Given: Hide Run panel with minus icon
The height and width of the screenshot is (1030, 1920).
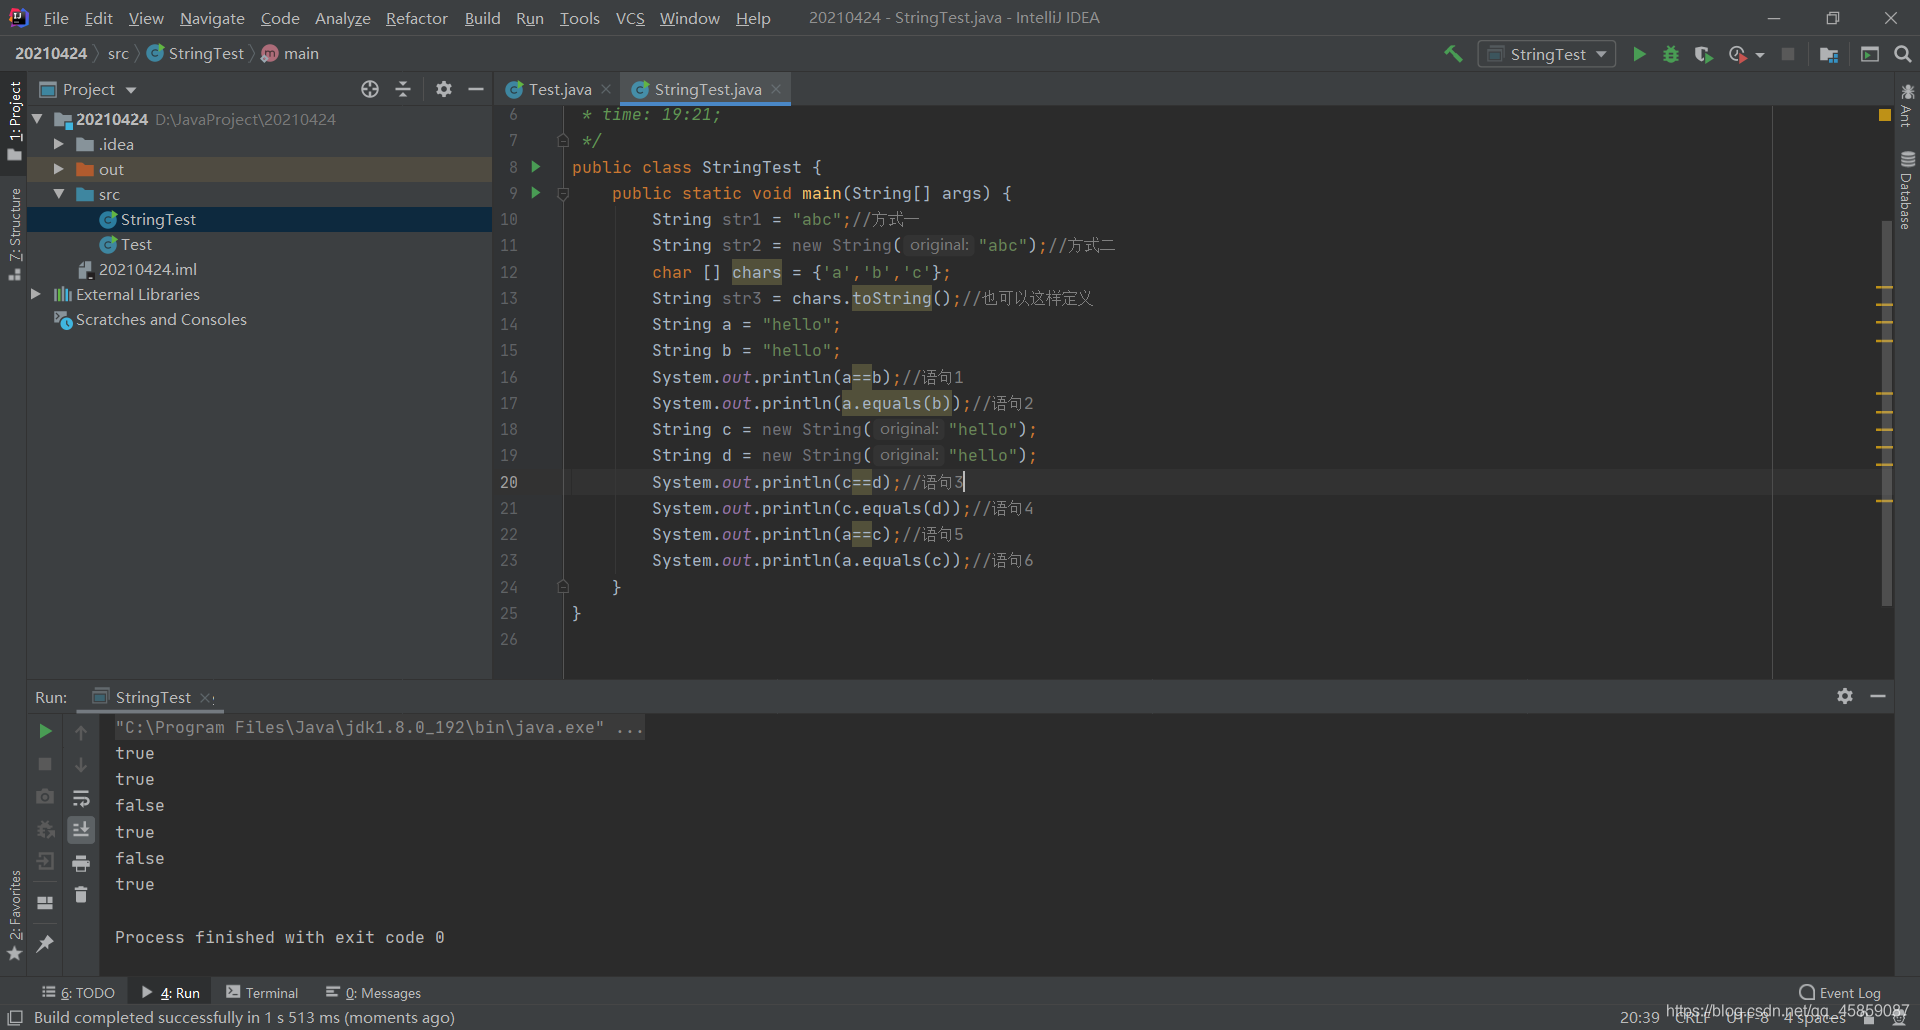Looking at the screenshot, I should 1878,696.
